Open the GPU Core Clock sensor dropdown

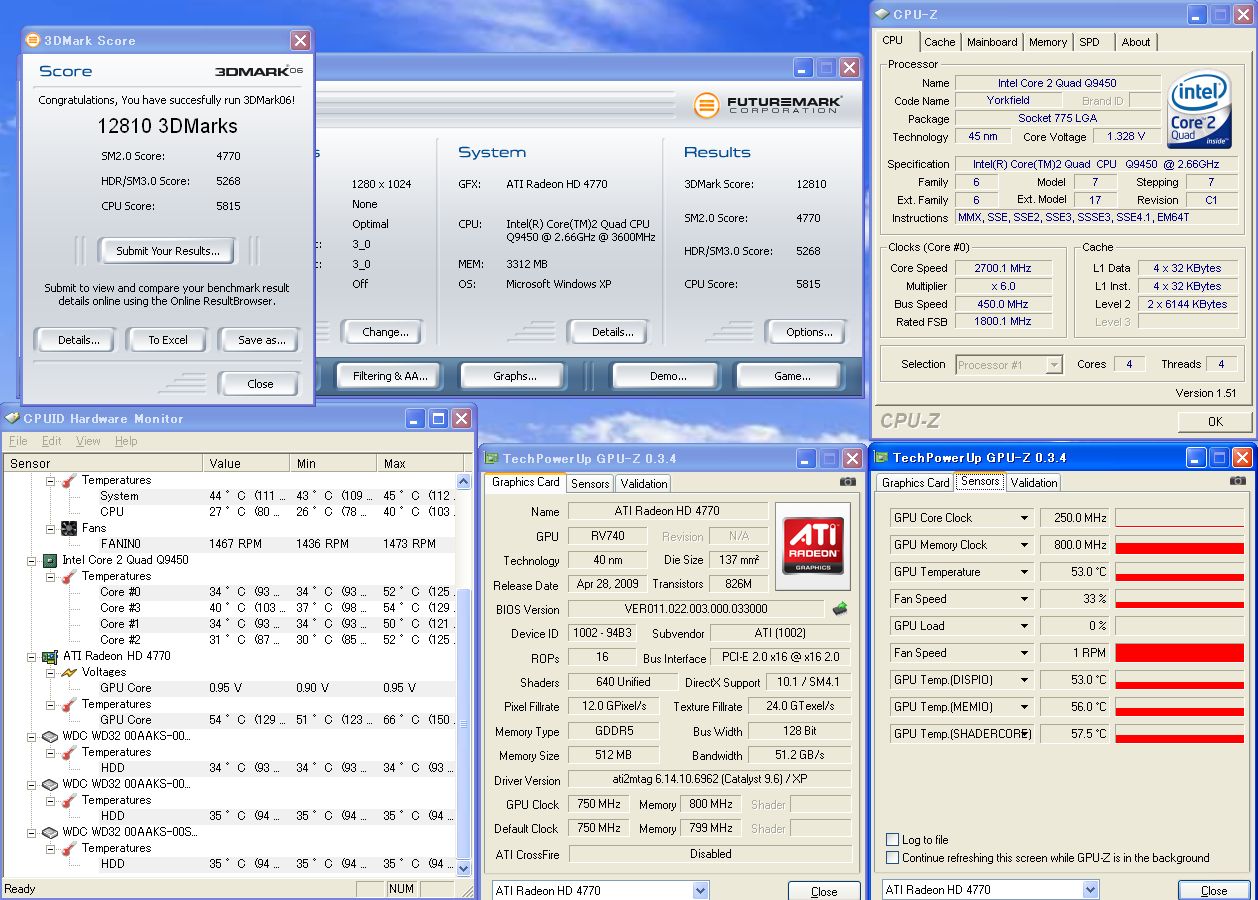pyautogui.click(x=1024, y=518)
